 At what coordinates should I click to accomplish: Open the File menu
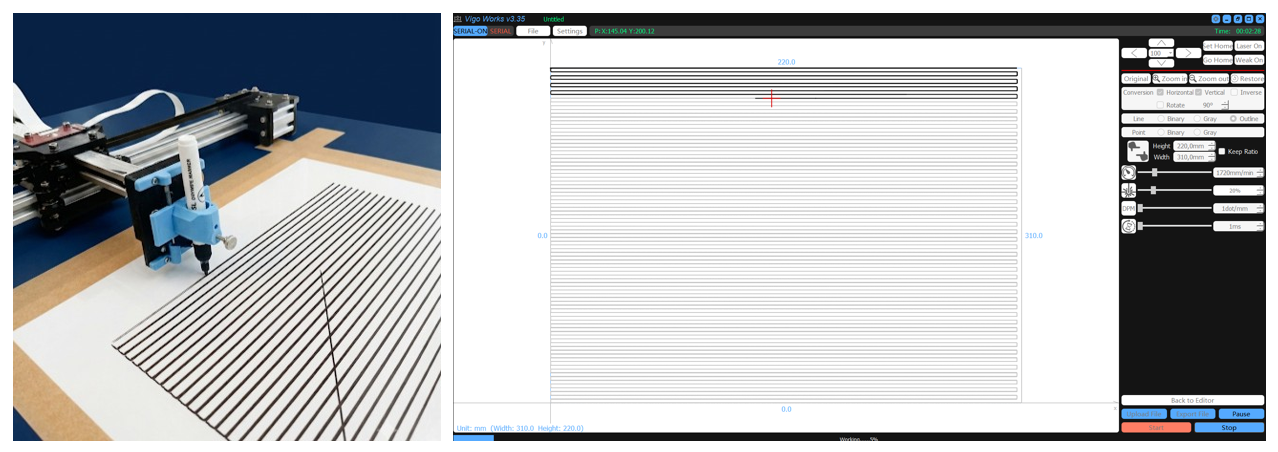pyautogui.click(x=533, y=31)
